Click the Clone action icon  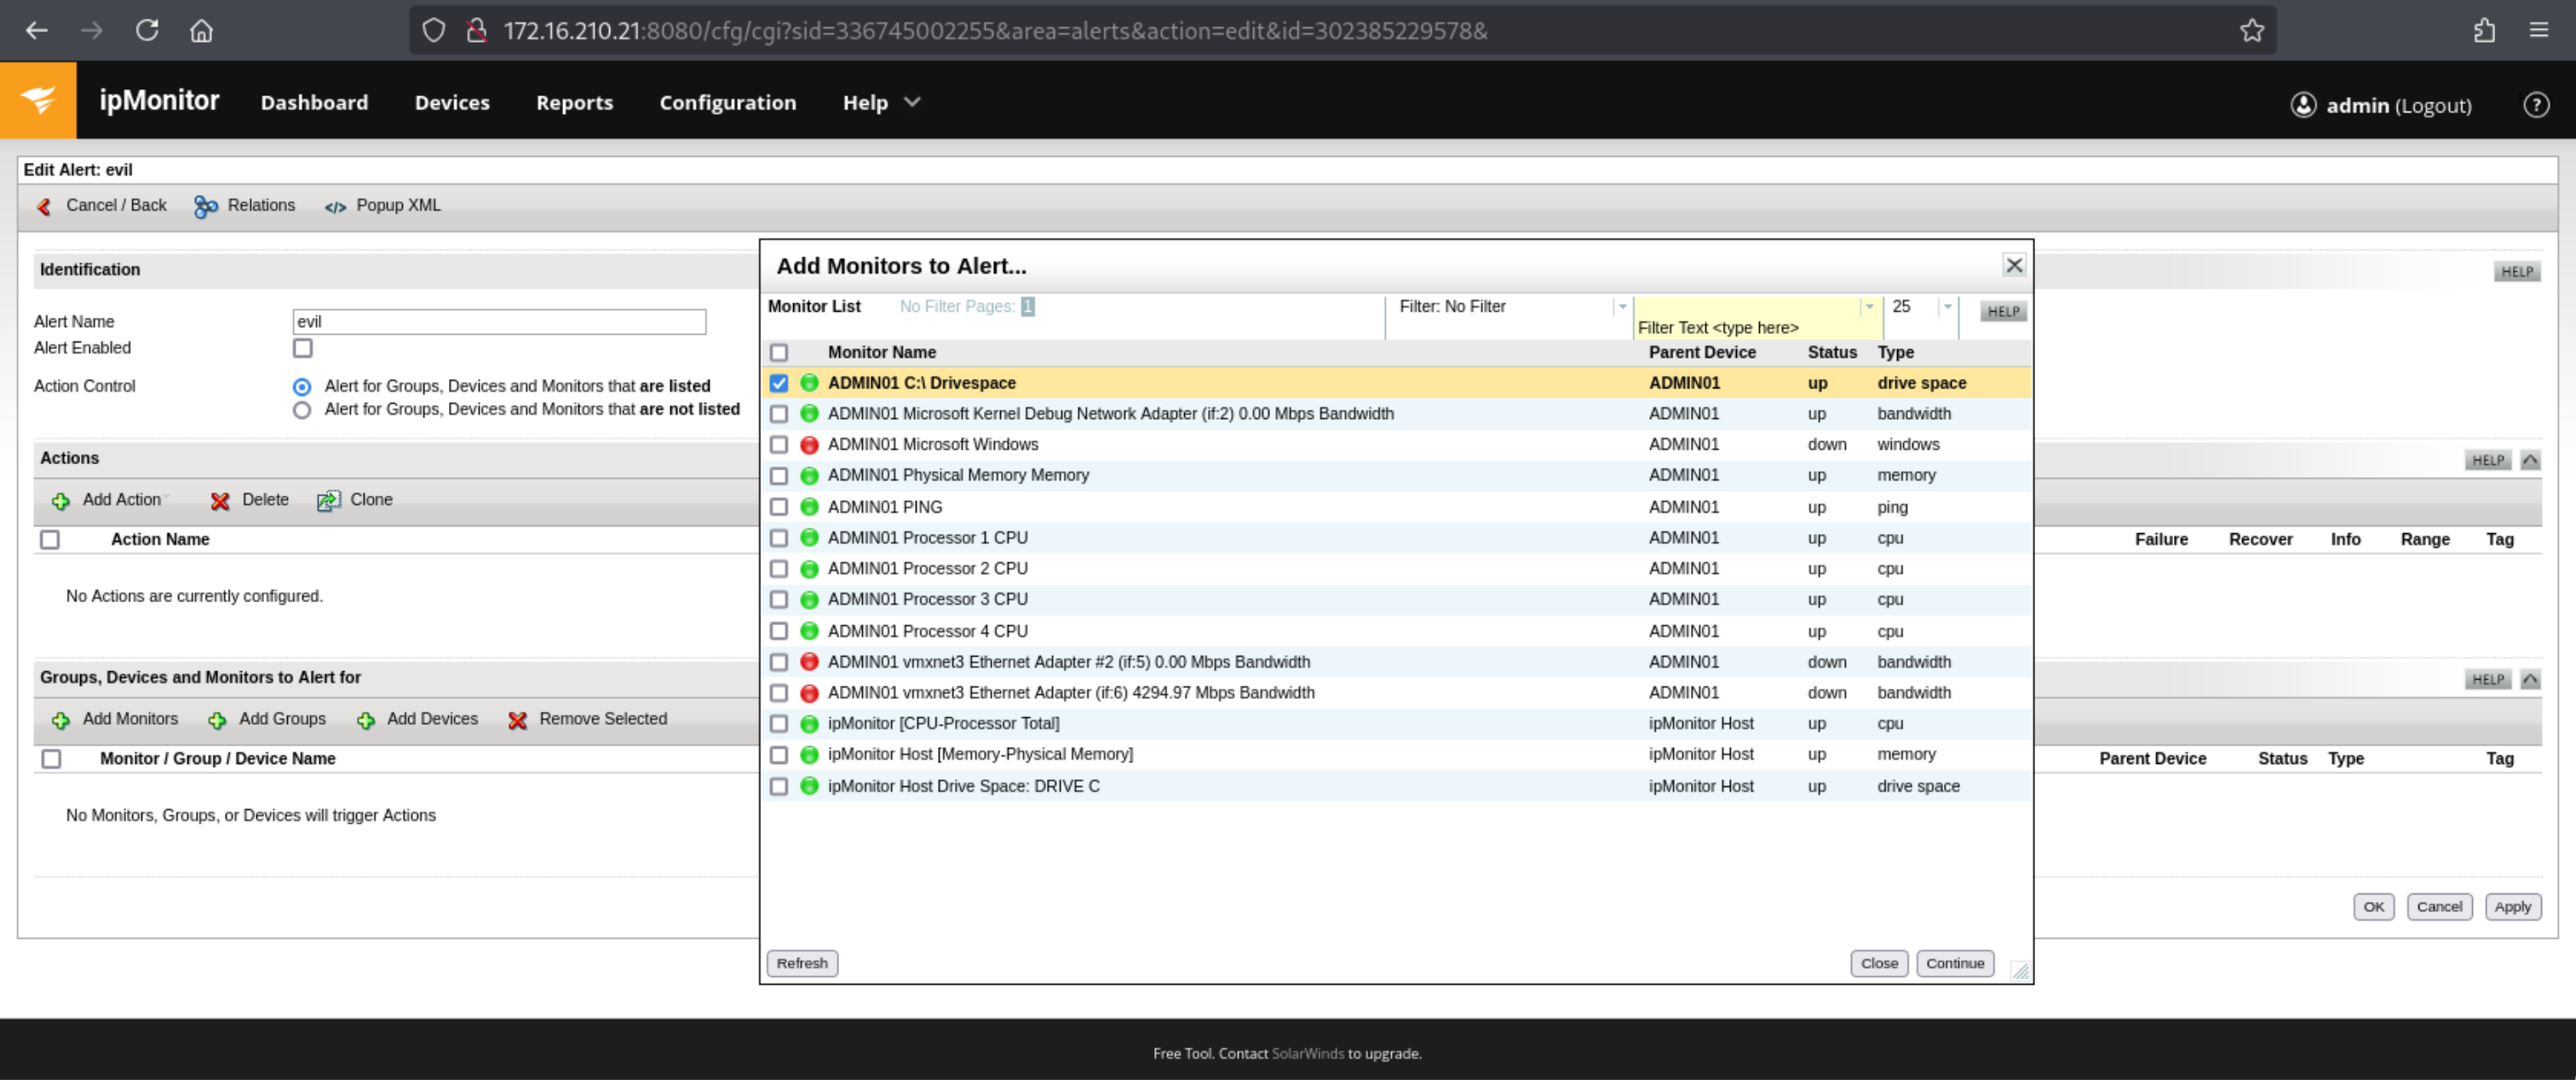[328, 500]
